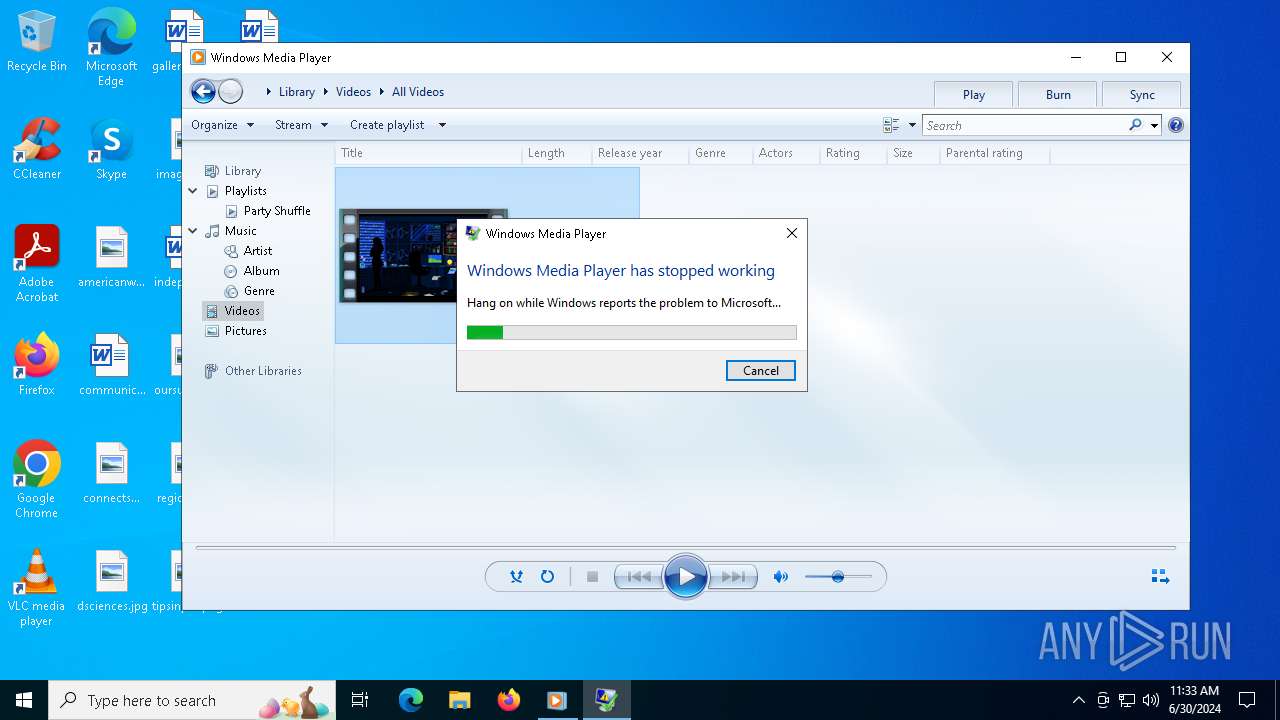Screen dimensions: 1280x720
Task: Open the Stream menu
Action: click(301, 125)
